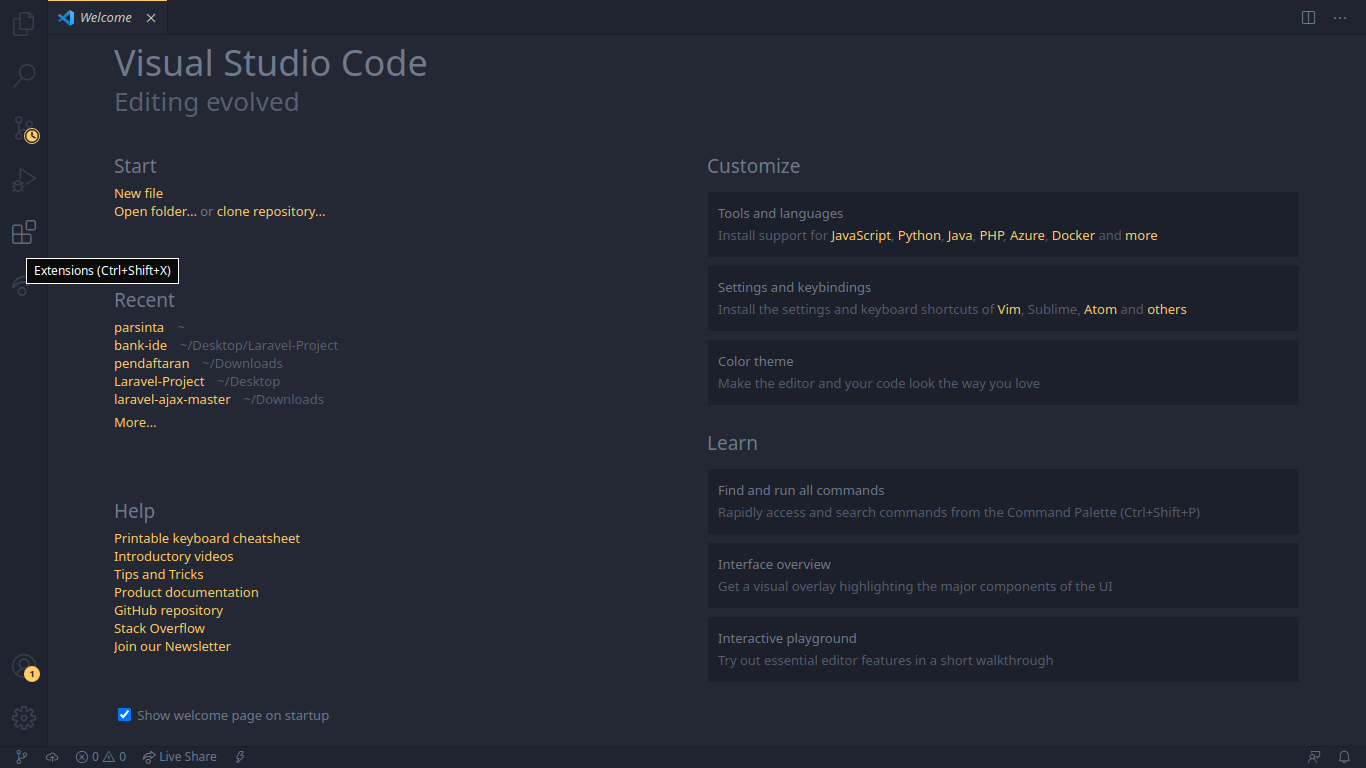Open the Explorer view in the activity bar

(24, 24)
